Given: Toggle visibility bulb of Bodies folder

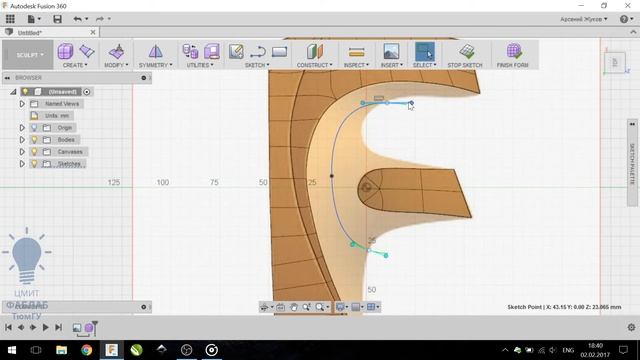Looking at the screenshot, I should tap(34, 140).
